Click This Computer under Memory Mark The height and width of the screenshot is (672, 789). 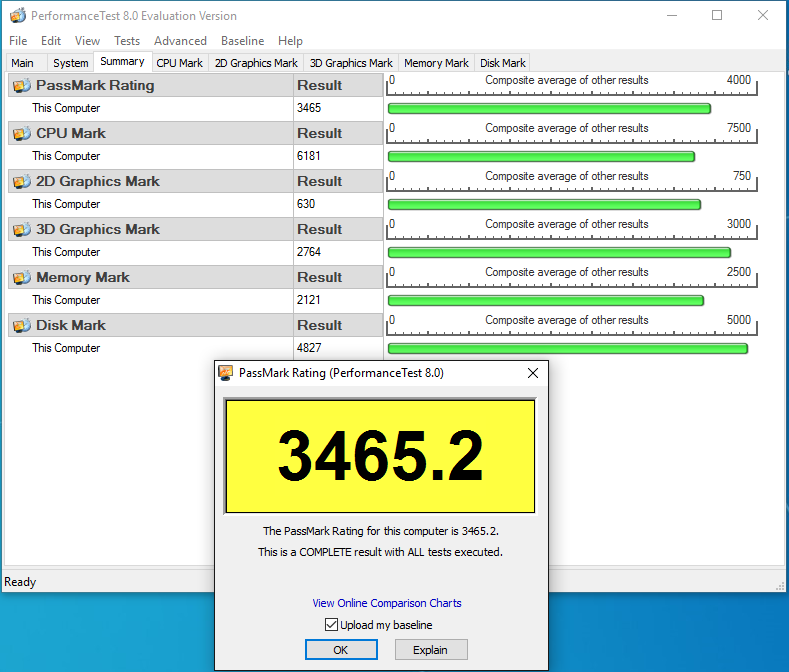(66, 300)
